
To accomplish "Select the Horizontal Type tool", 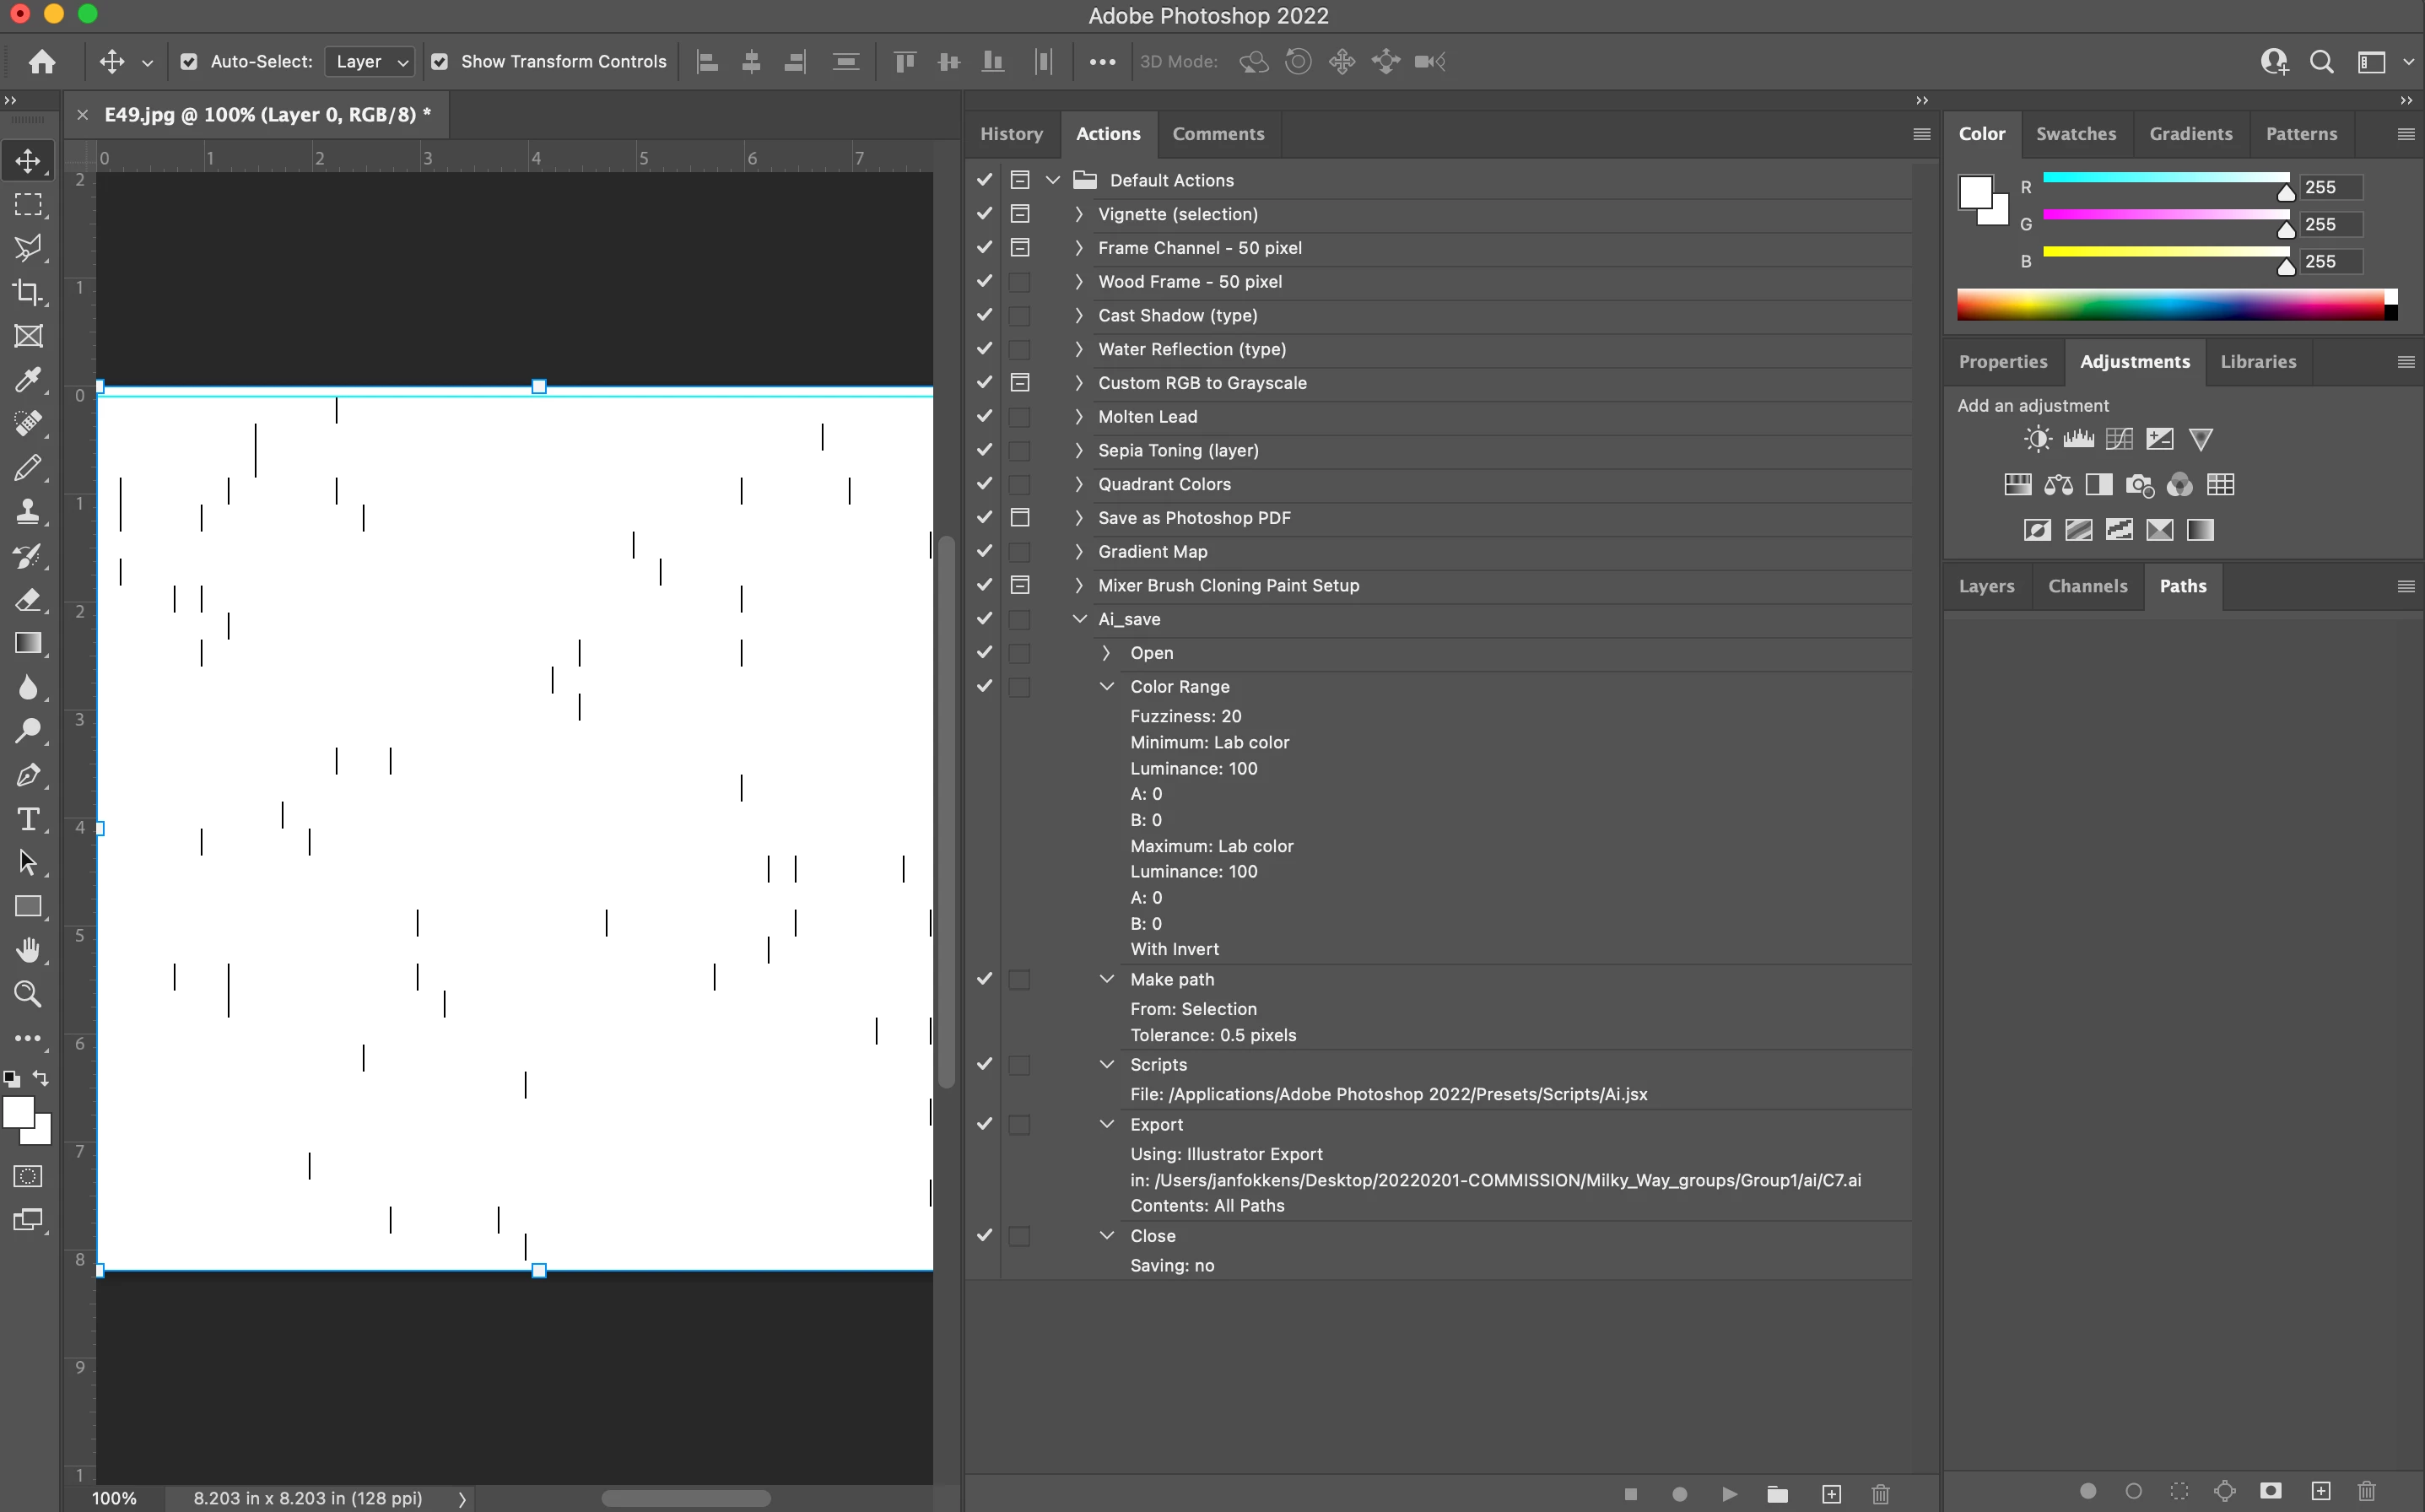I will 28,819.
